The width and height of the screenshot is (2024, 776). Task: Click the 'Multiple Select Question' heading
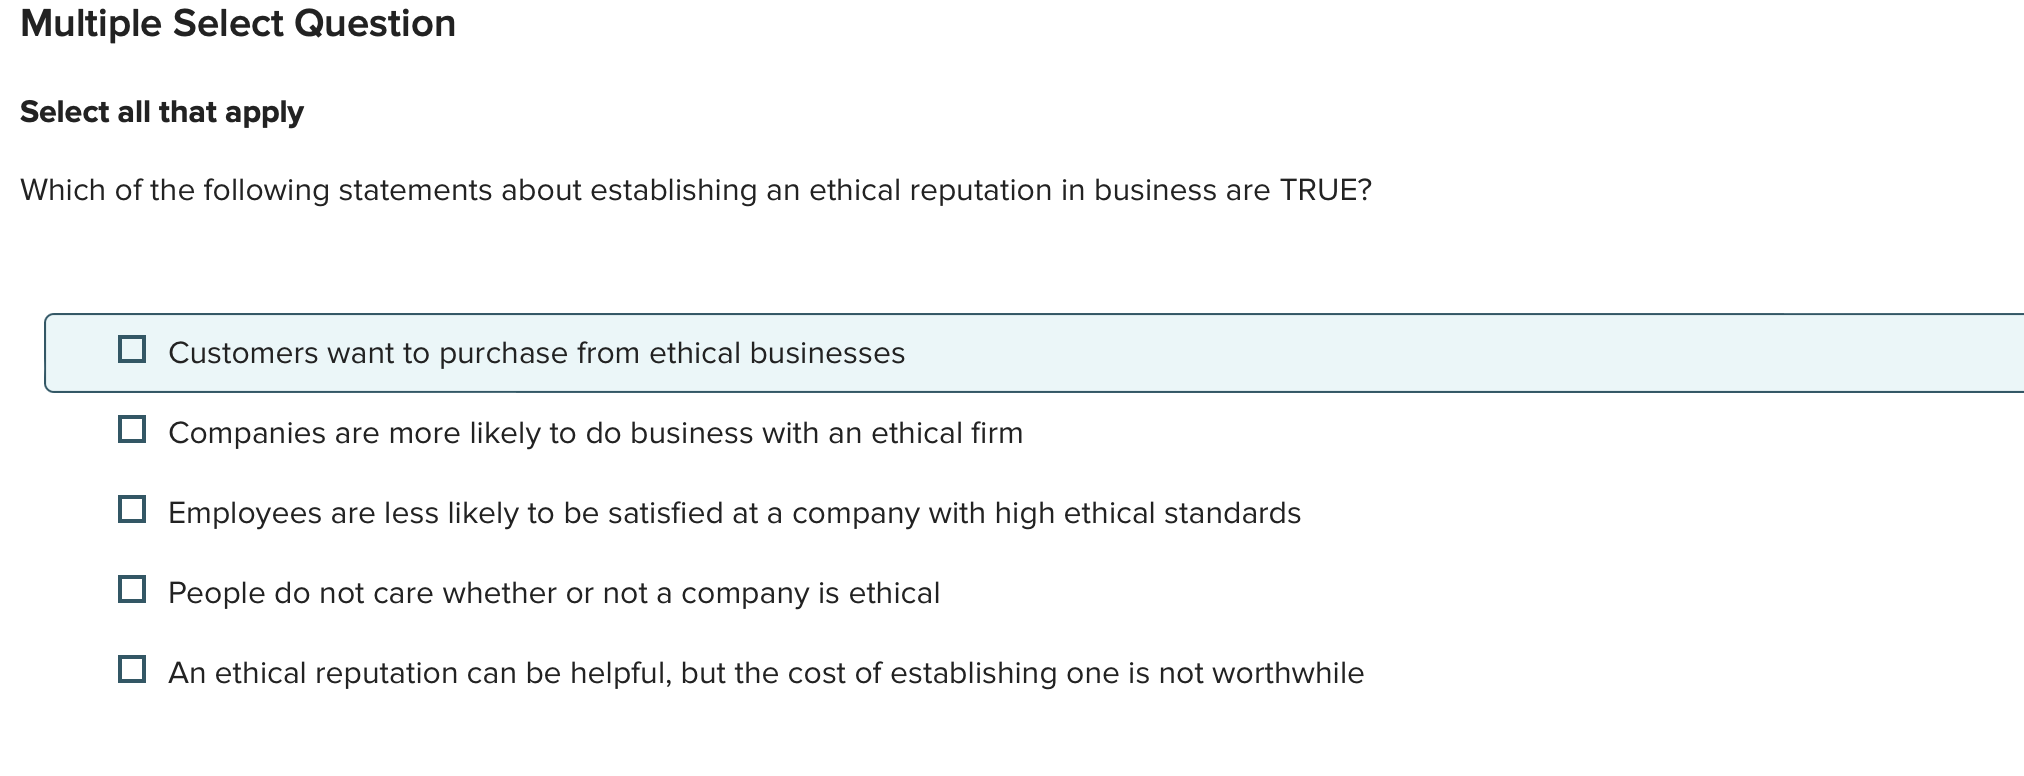(x=238, y=23)
